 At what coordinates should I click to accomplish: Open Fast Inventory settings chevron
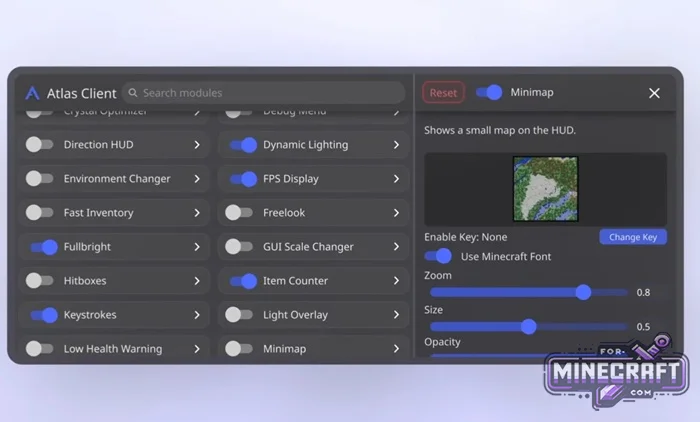[x=197, y=213]
